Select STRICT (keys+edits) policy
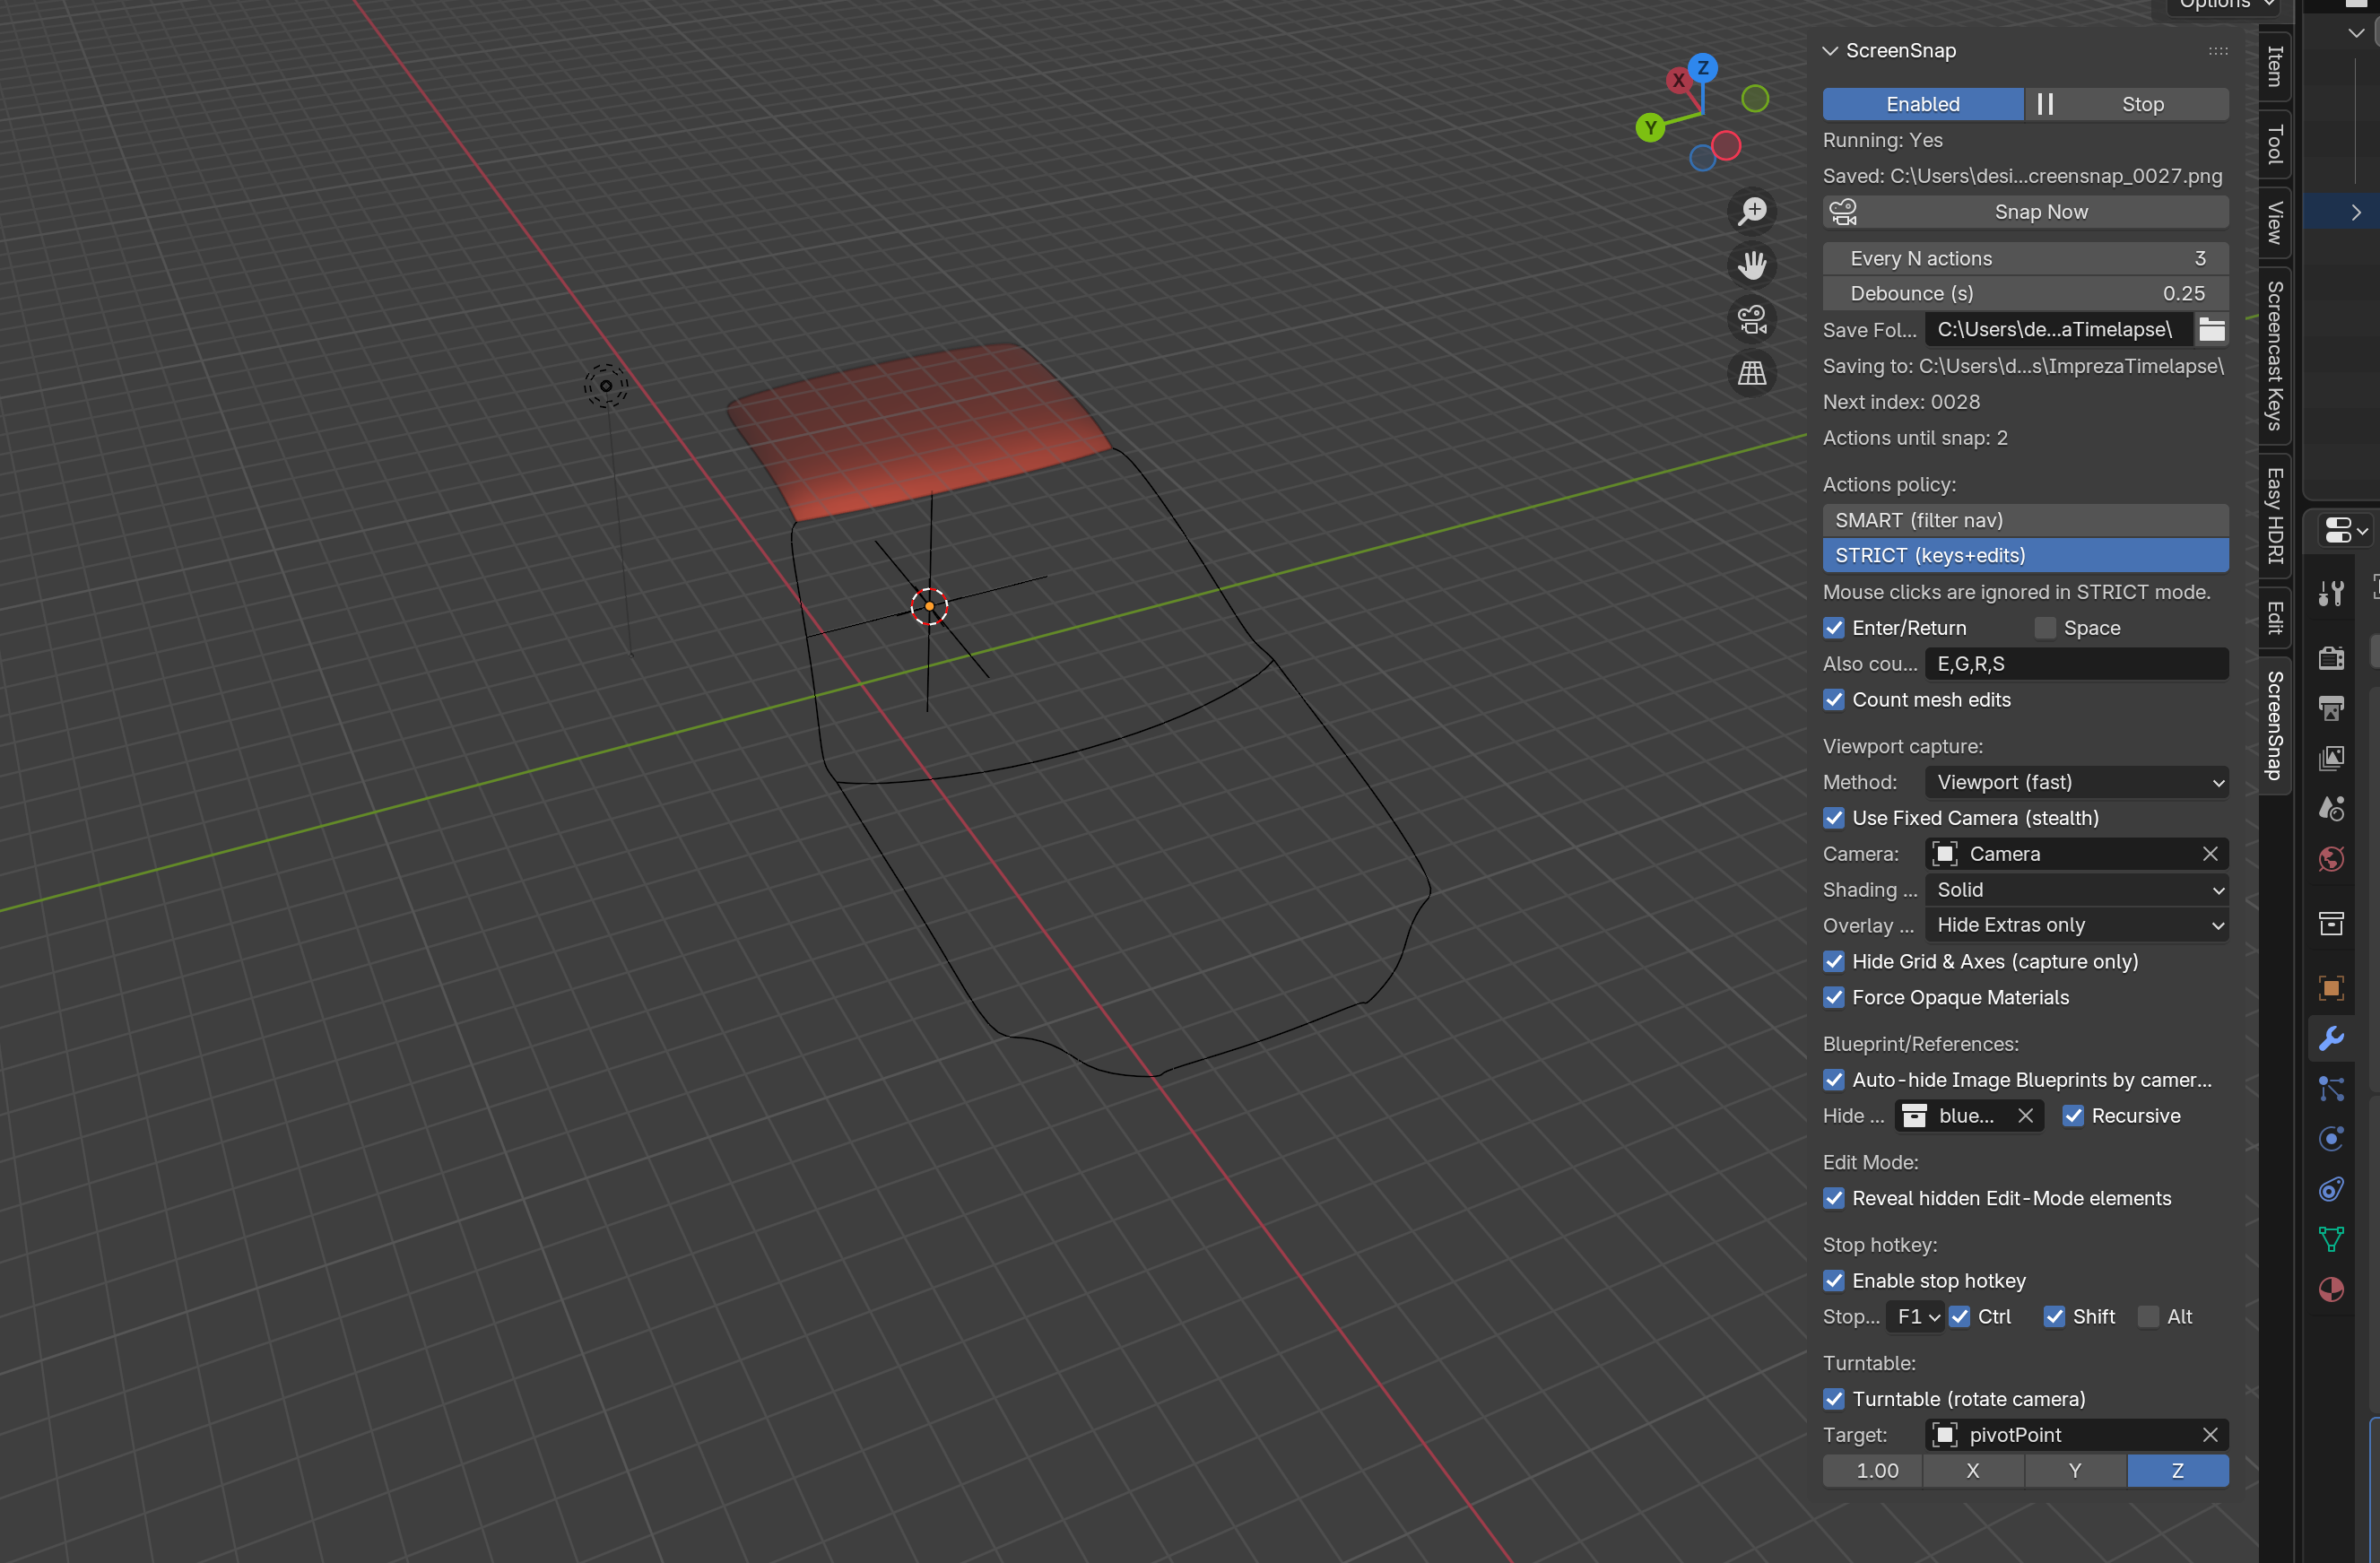 pyautogui.click(x=2025, y=555)
